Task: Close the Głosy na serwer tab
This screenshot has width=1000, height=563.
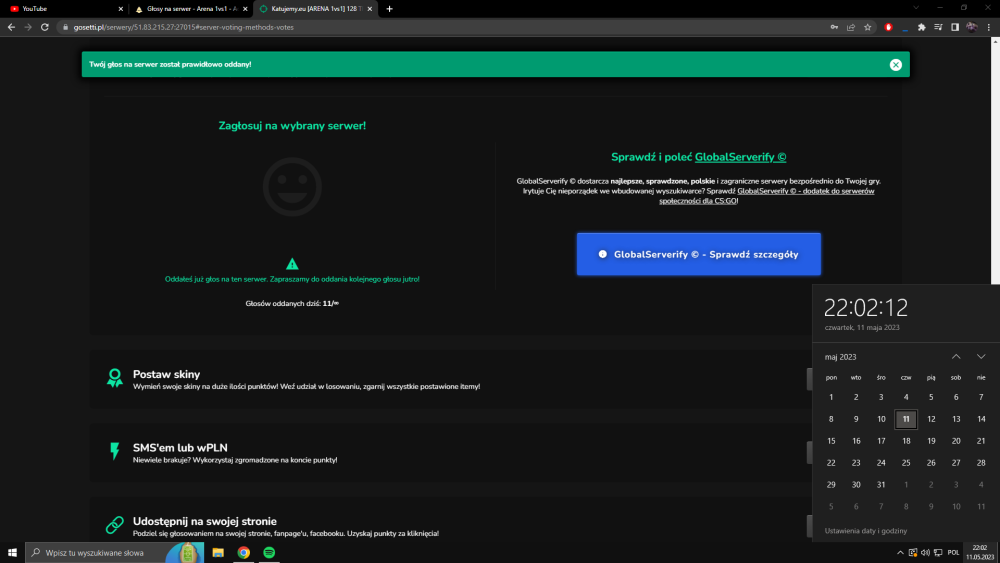Action: (245, 9)
